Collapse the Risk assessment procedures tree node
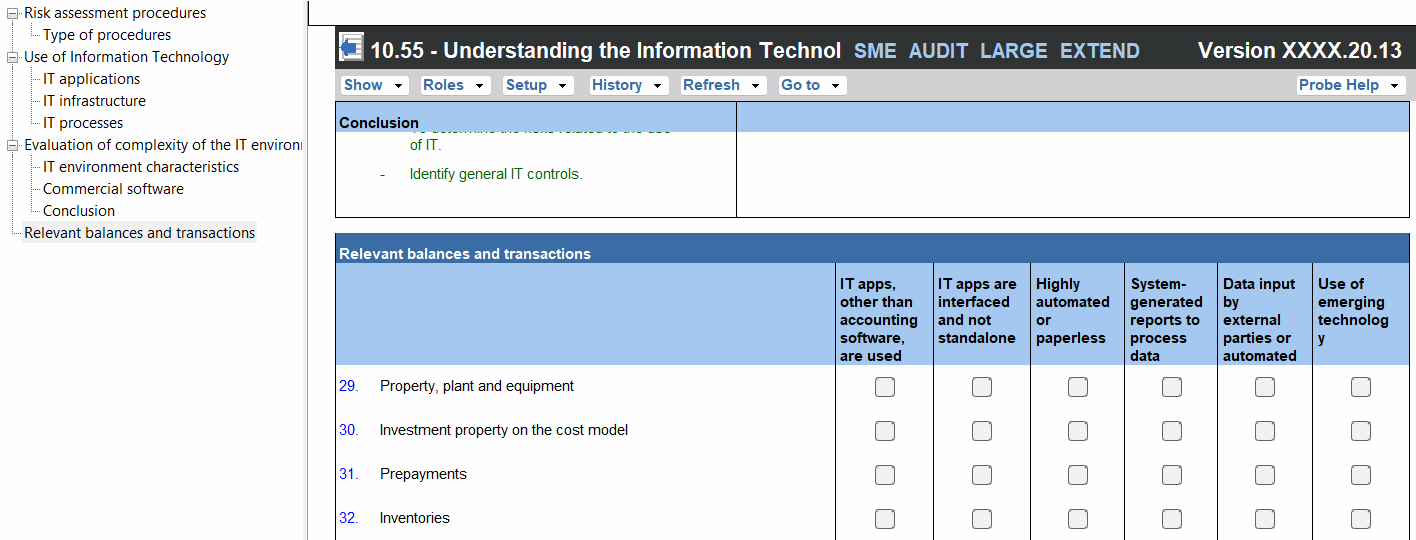Image resolution: width=1416 pixels, height=540 pixels. pyautogui.click(x=13, y=14)
